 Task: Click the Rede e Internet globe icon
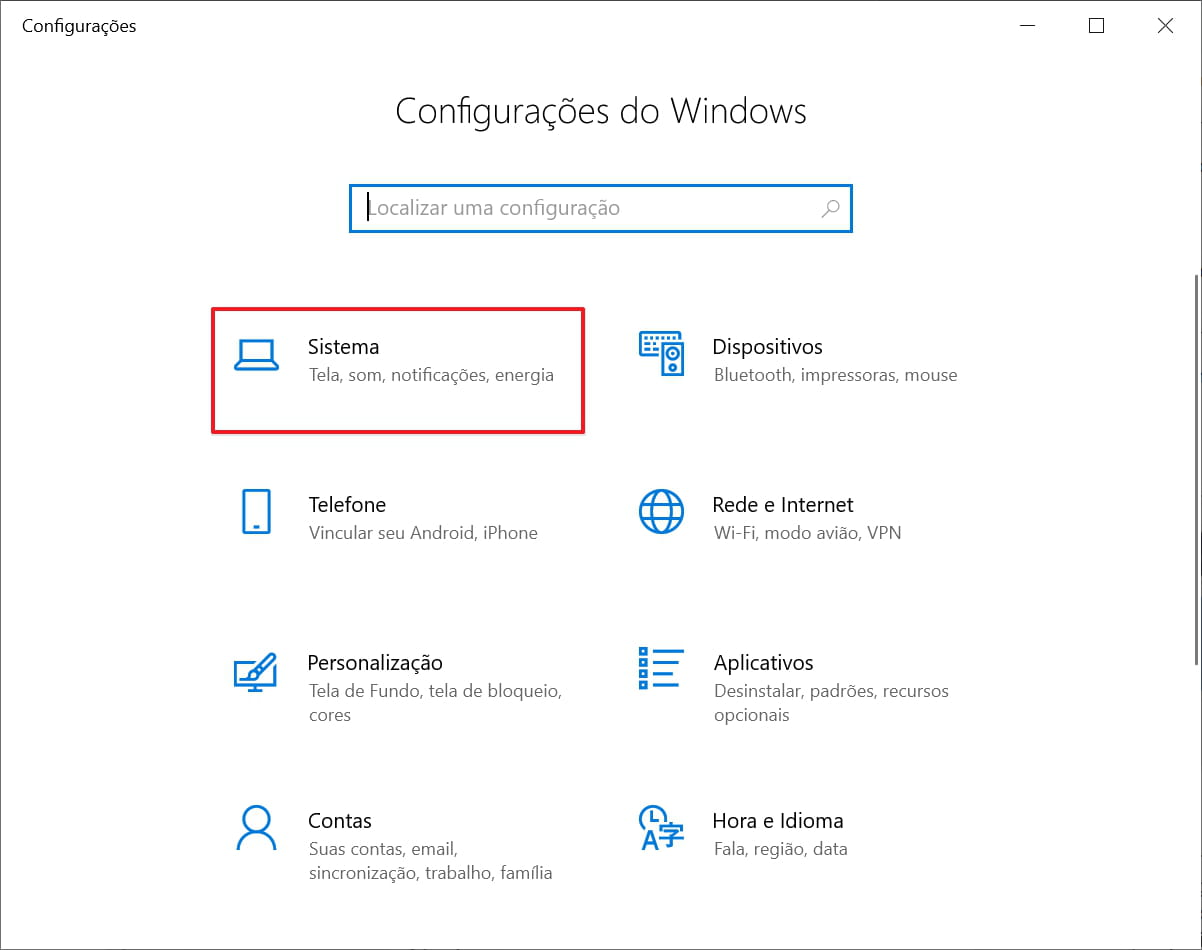[x=661, y=512]
